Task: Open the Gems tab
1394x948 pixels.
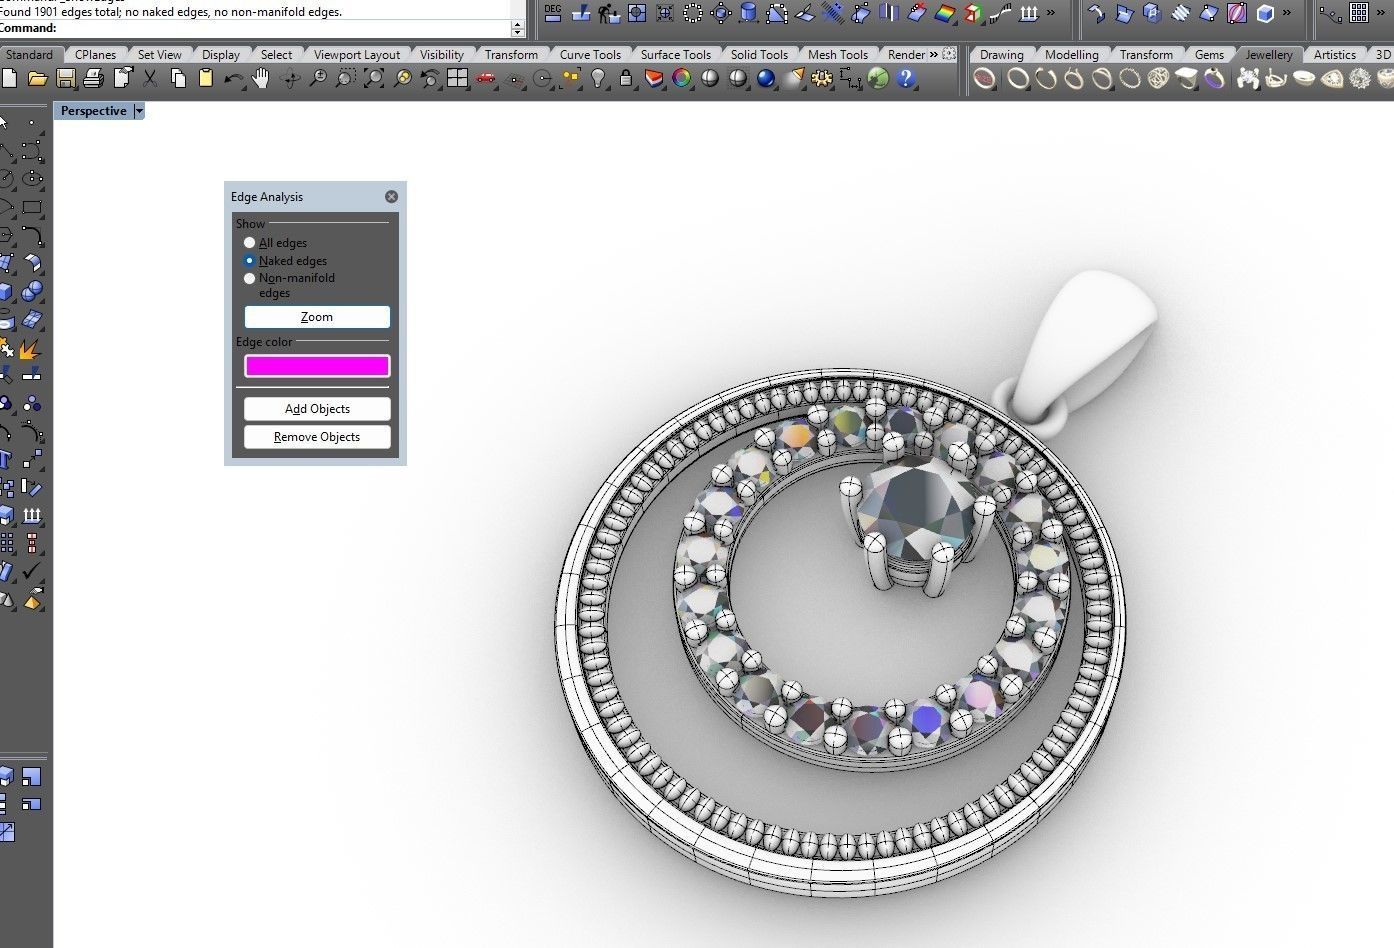Action: [1209, 55]
